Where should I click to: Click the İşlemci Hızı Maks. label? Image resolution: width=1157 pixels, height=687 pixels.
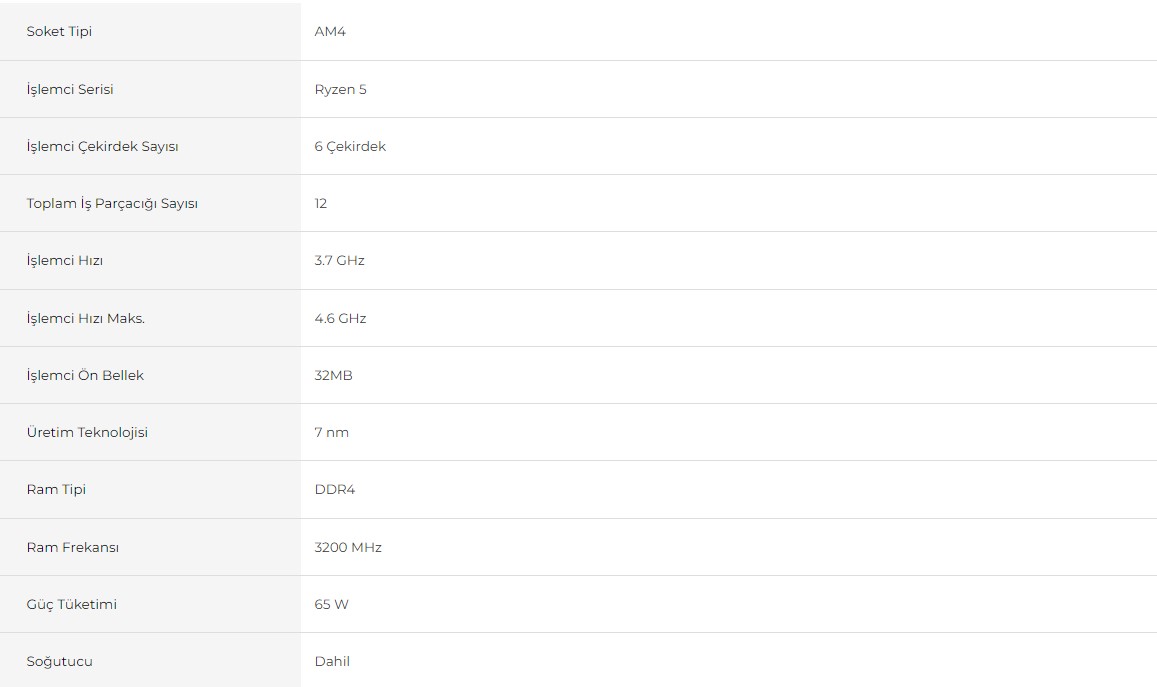[86, 318]
